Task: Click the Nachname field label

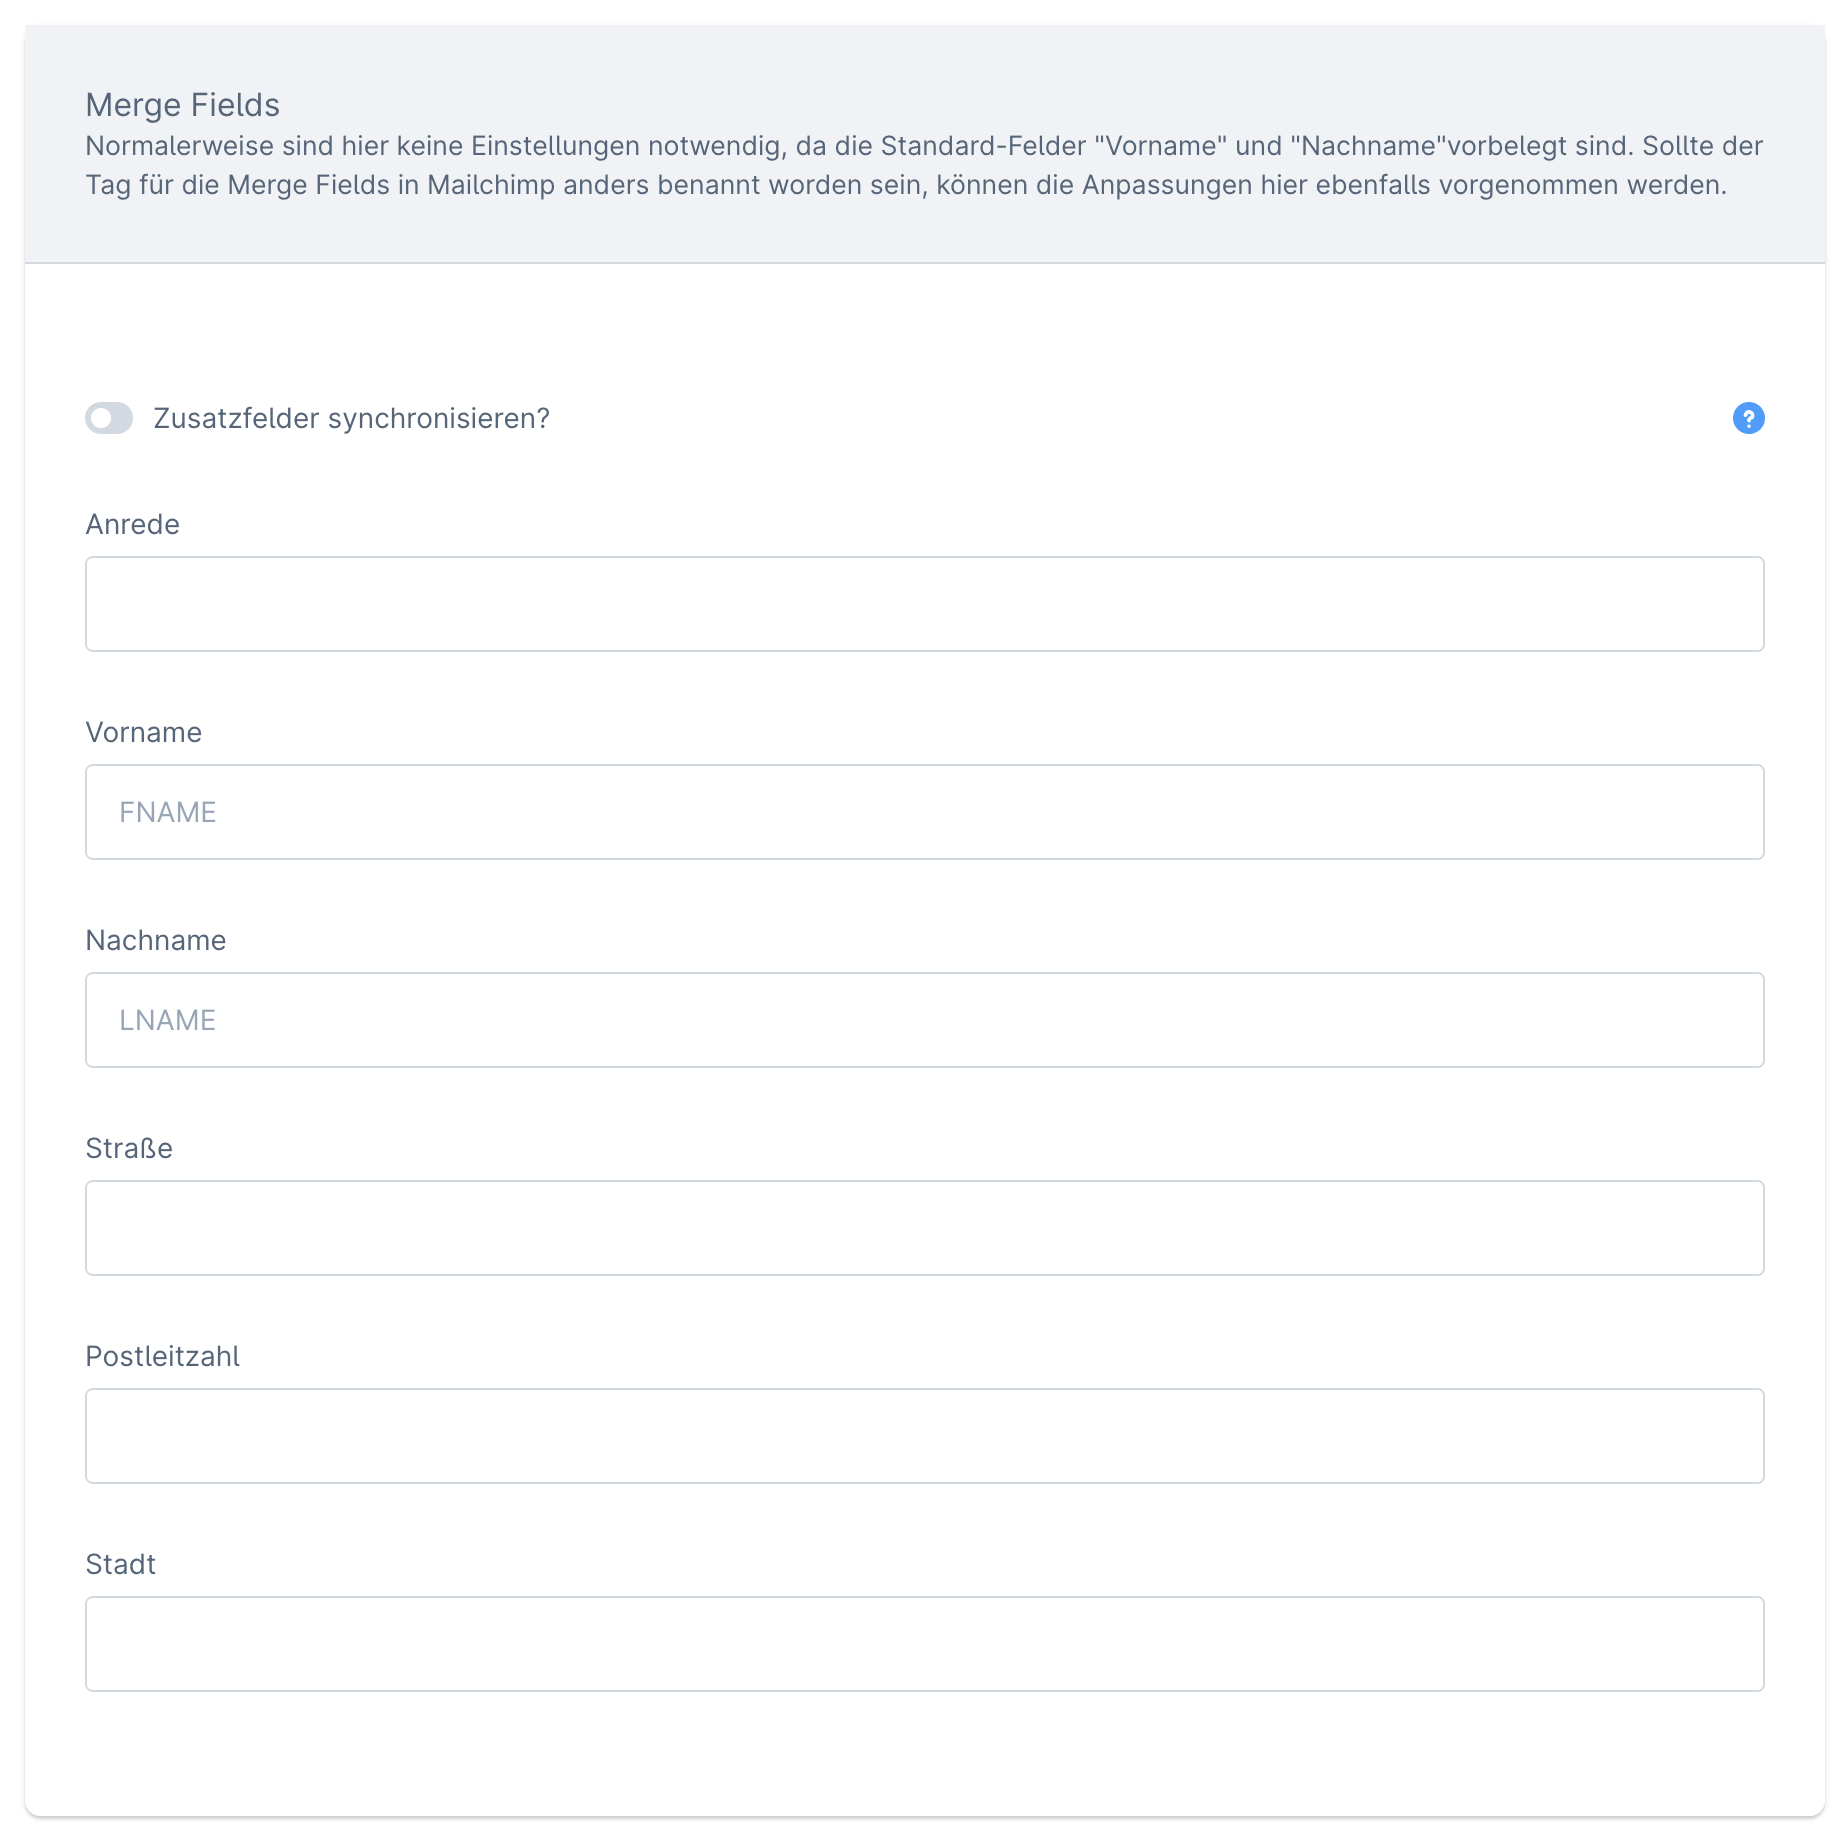Action: point(156,940)
